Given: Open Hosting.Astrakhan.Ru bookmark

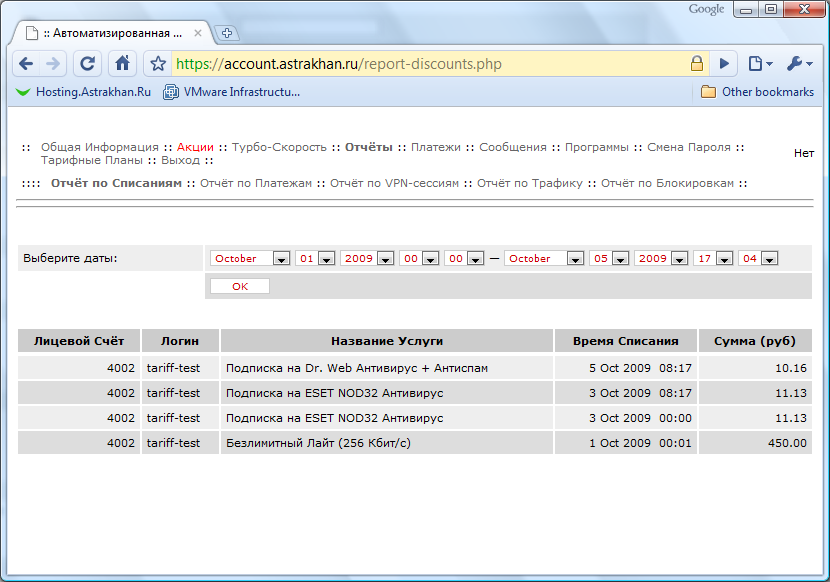Looking at the screenshot, I should click(84, 92).
